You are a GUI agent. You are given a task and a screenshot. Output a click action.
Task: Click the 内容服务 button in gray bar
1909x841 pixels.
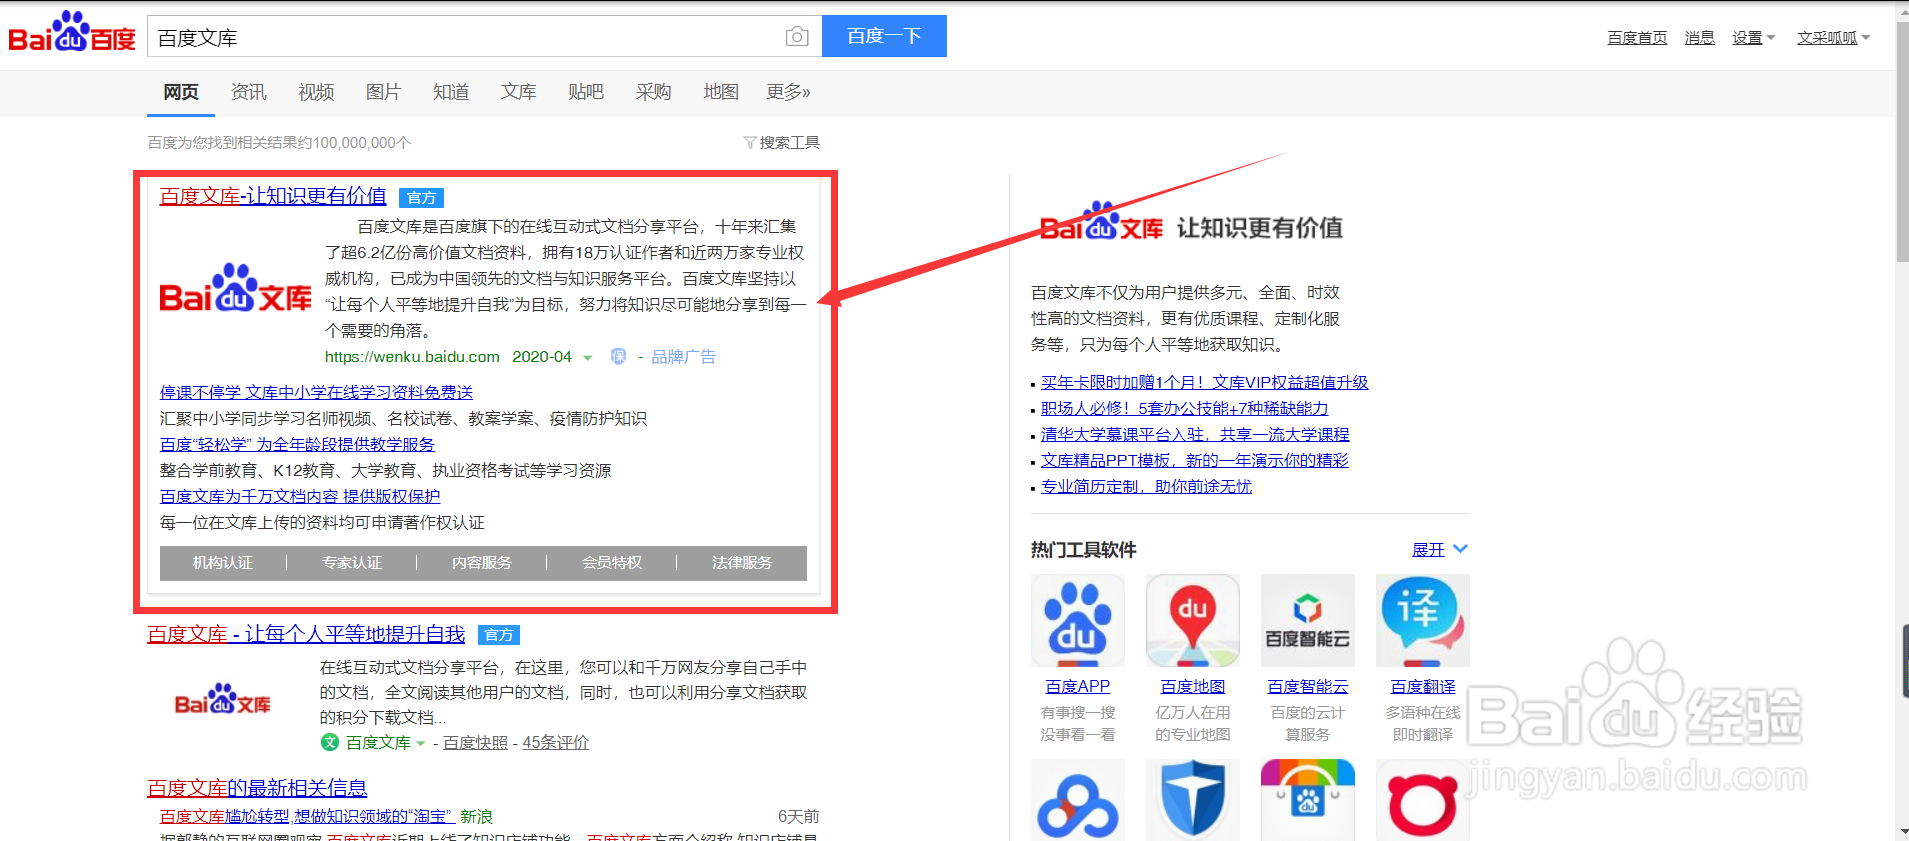click(x=482, y=563)
